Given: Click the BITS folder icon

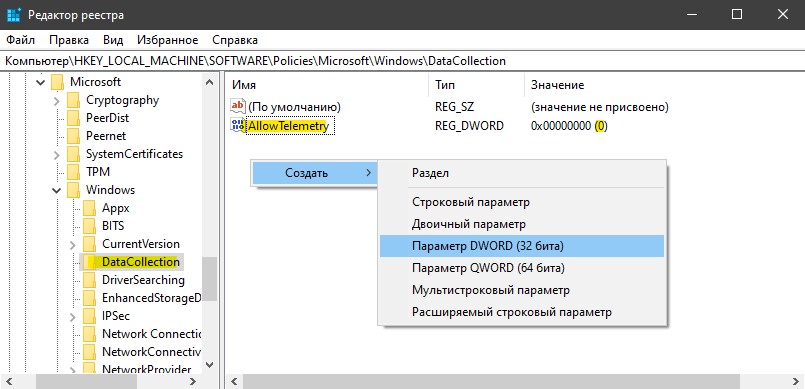Looking at the screenshot, I should pyautogui.click(x=89, y=226).
